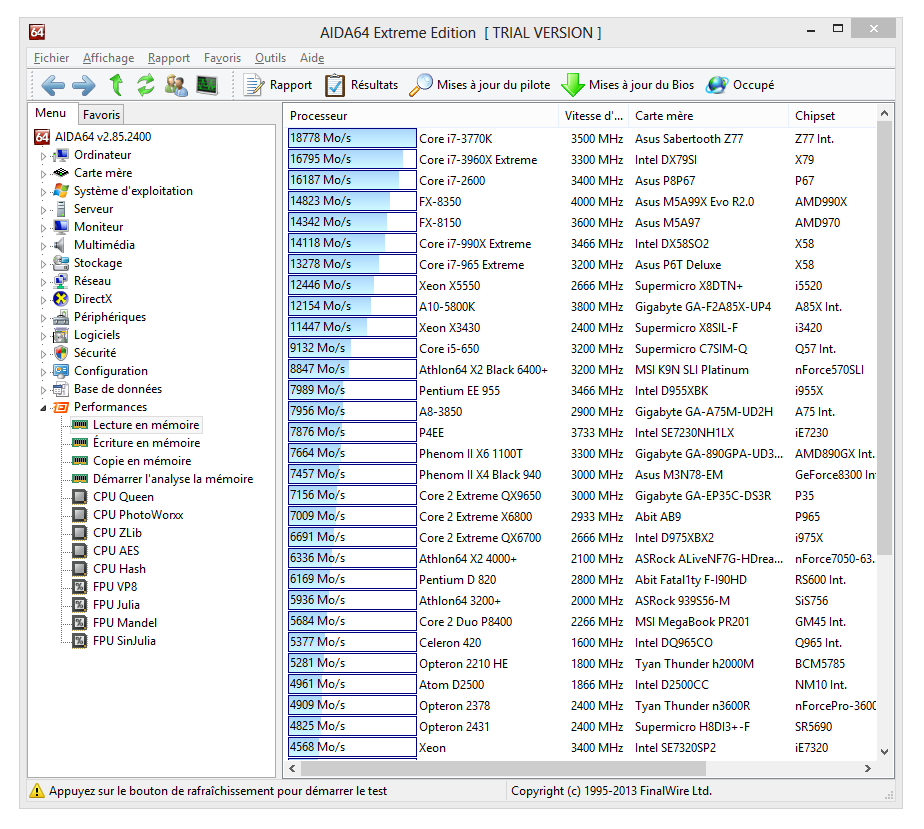The height and width of the screenshot is (829, 924).
Task: Select the Sécurité shield icon
Action: 61,353
